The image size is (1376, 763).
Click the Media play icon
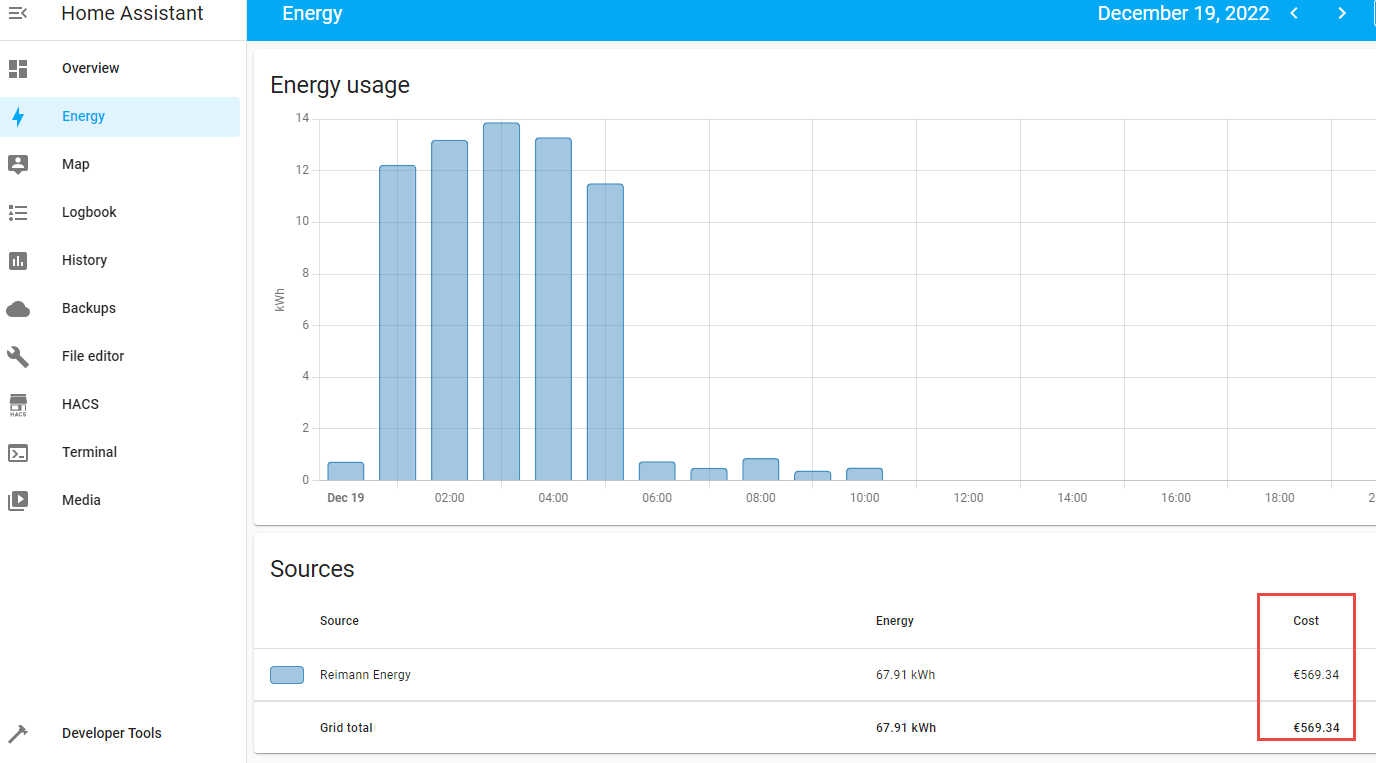(18, 500)
